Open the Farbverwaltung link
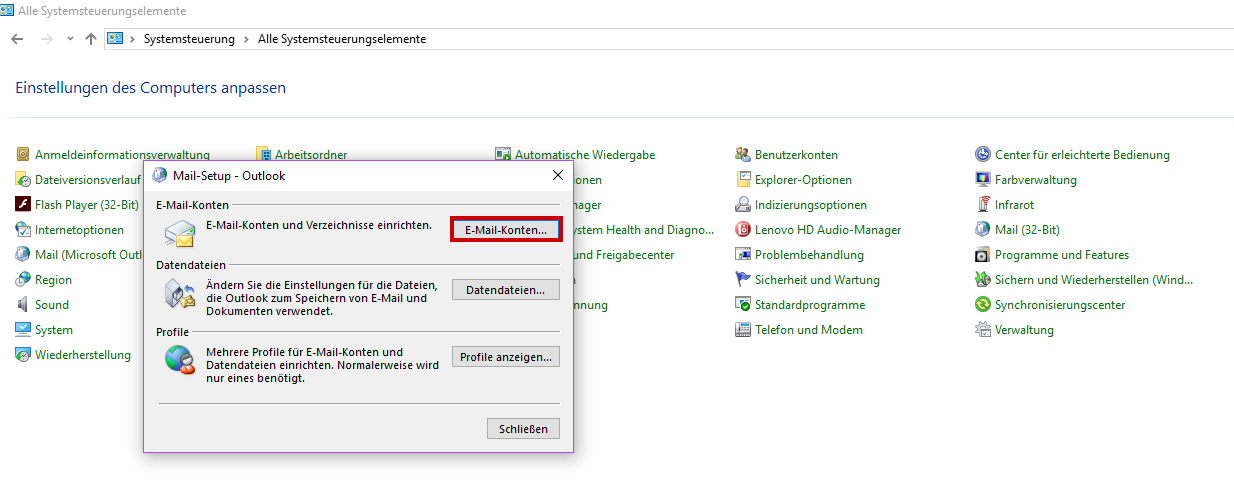The width and height of the screenshot is (1234, 498). pos(1036,180)
